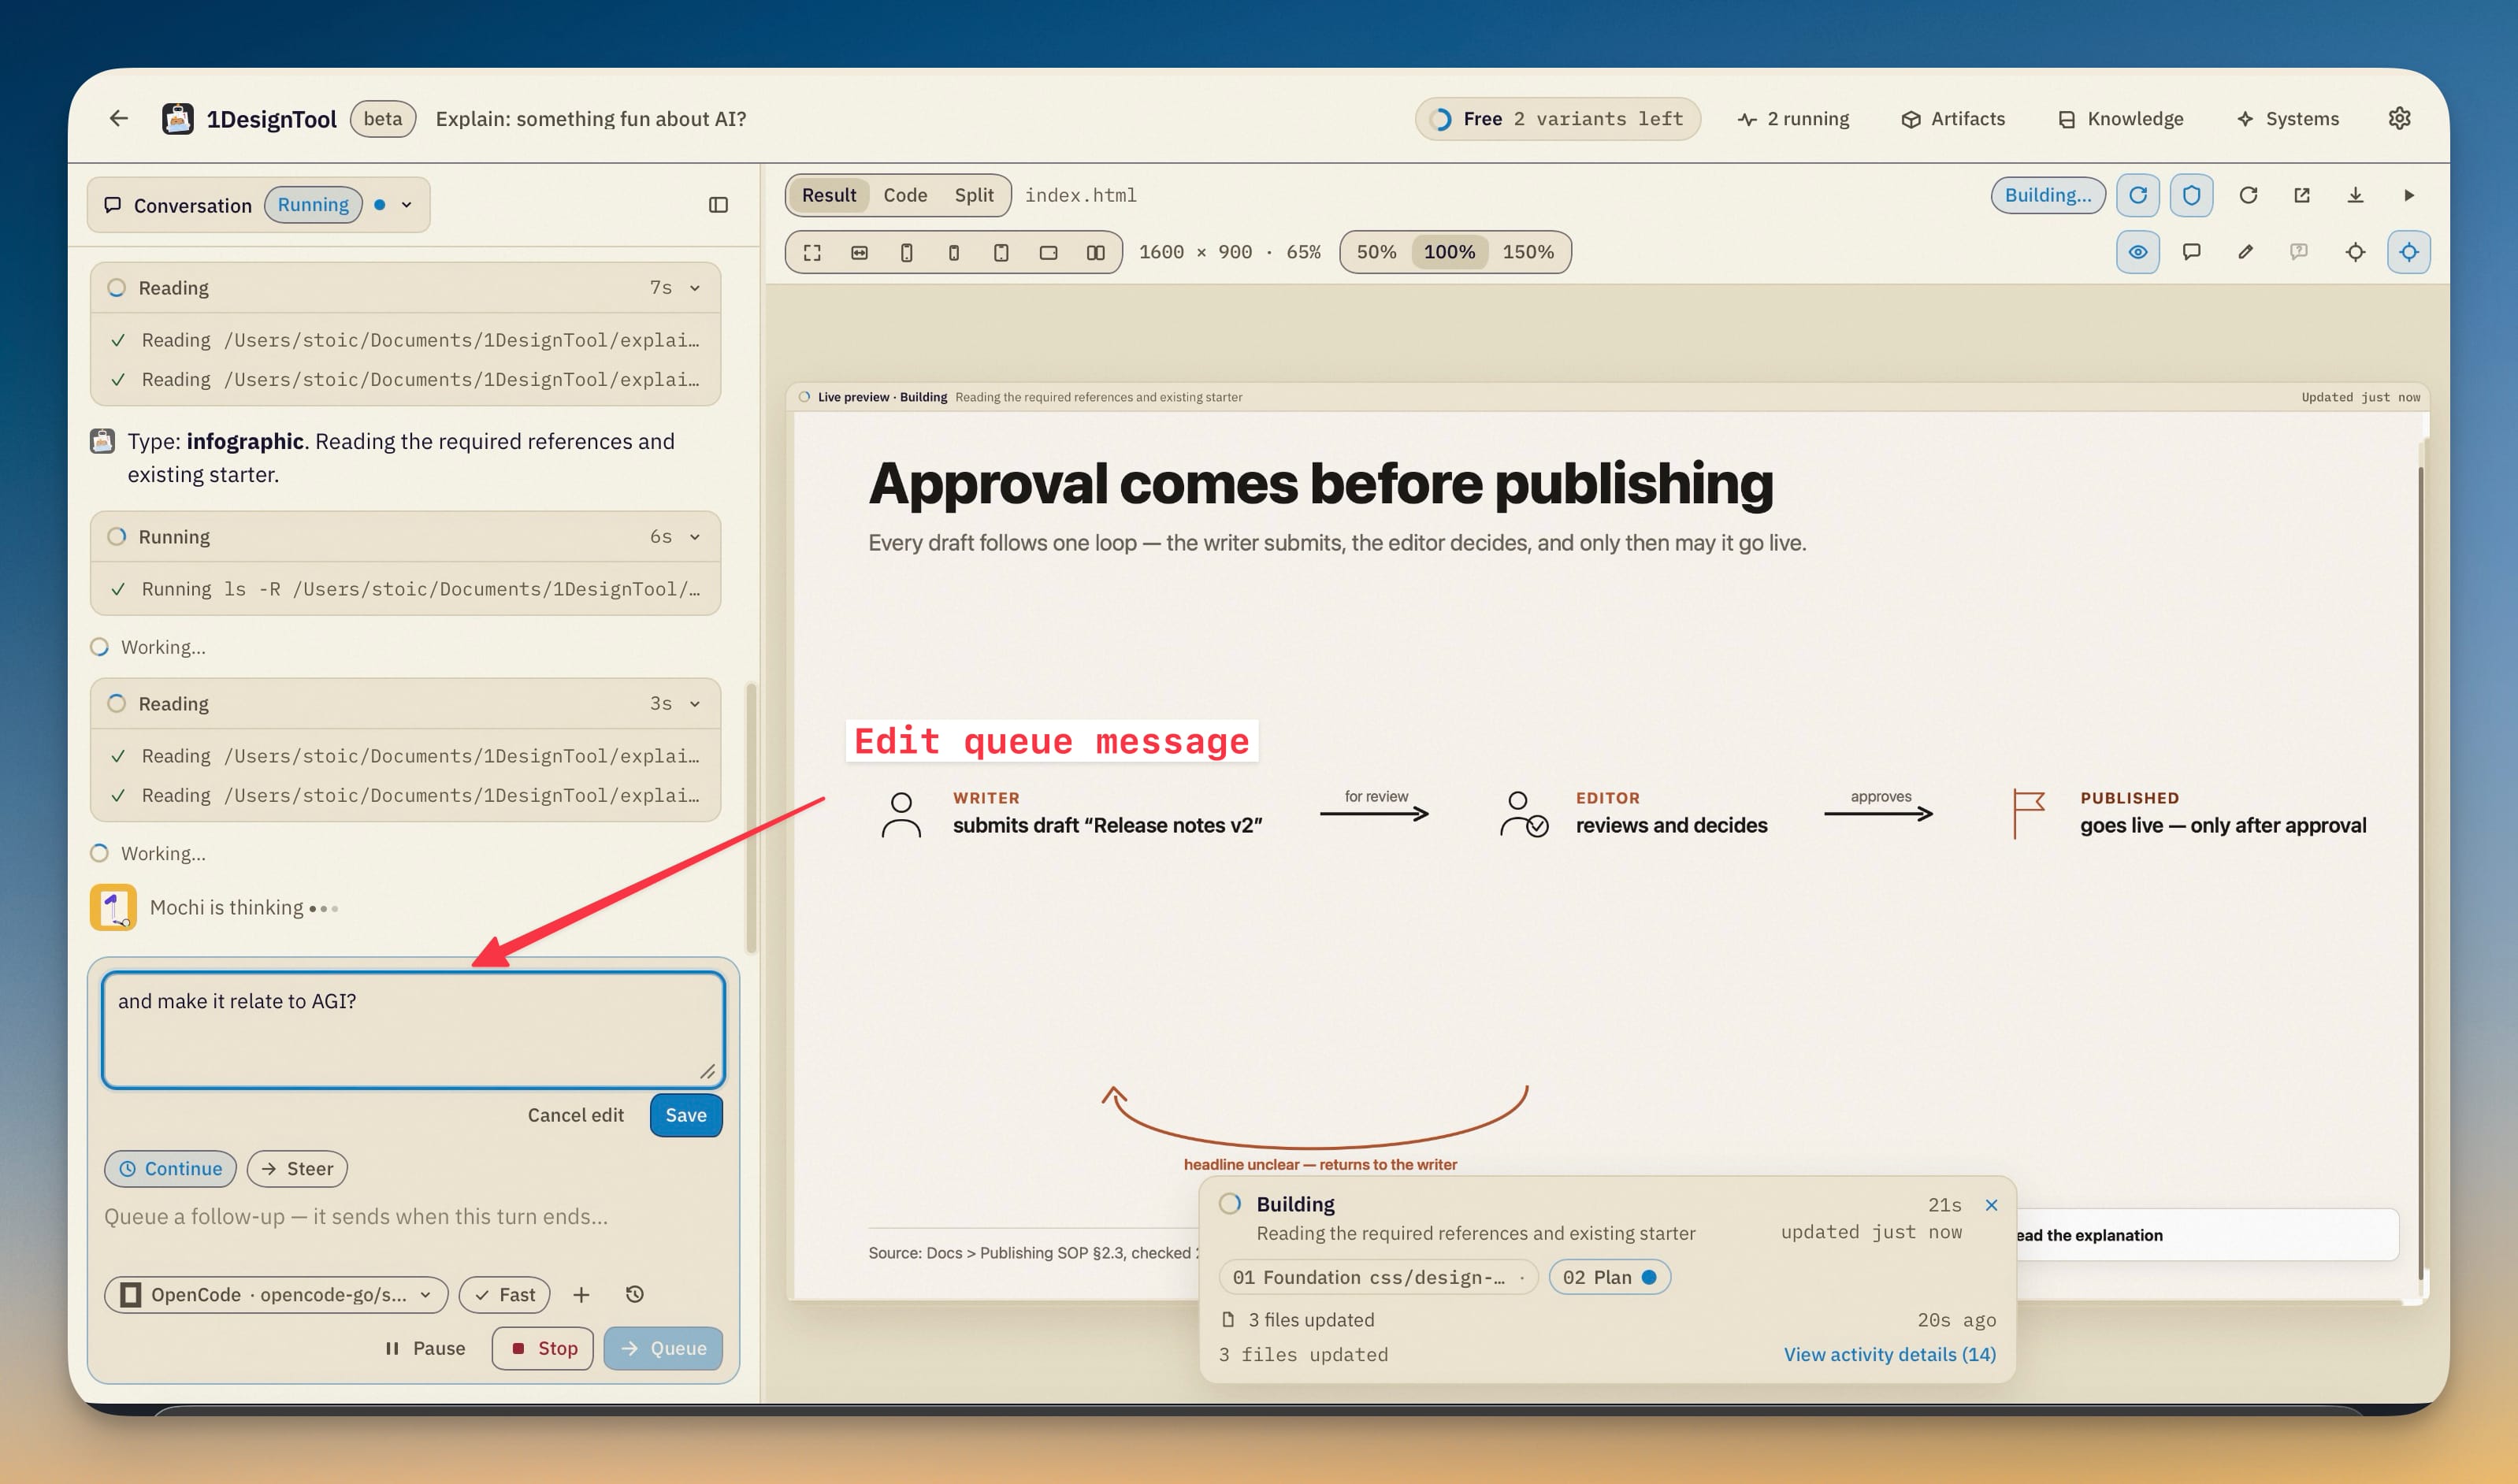This screenshot has width=2518, height=1484.
Task: Click the plus icon next to Fast
Action: [x=581, y=1294]
